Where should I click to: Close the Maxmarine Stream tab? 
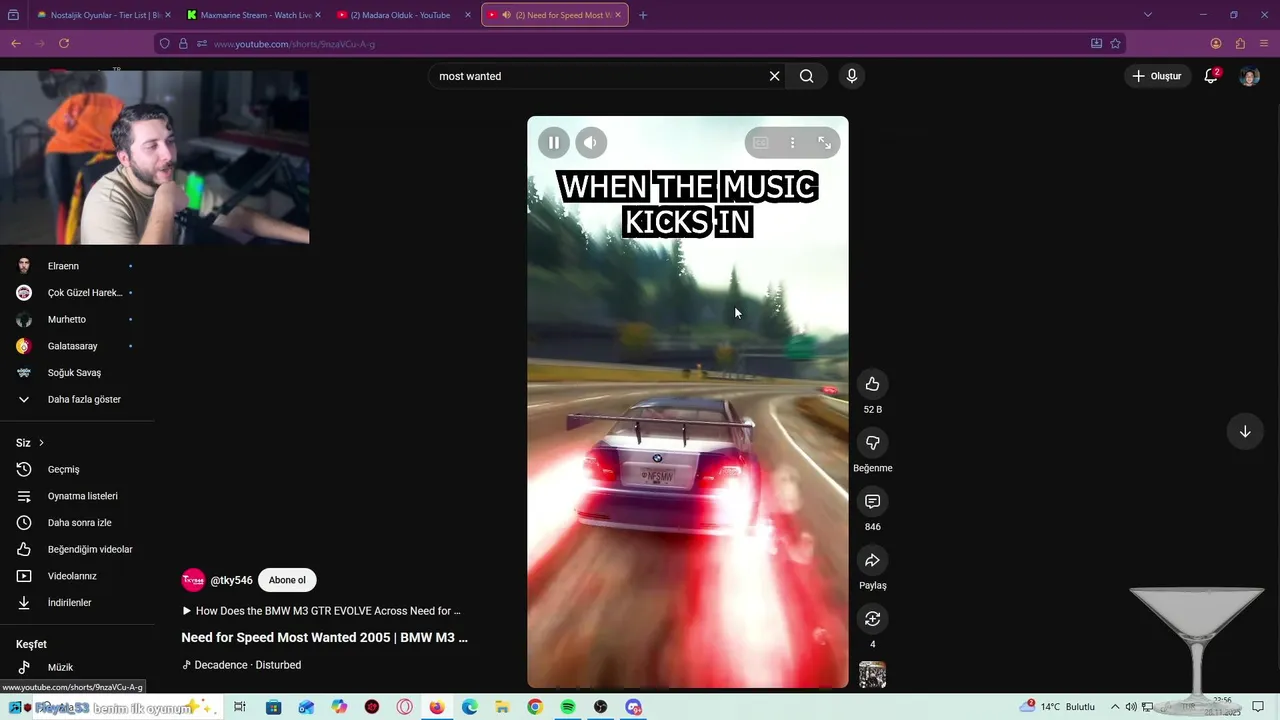click(x=317, y=15)
